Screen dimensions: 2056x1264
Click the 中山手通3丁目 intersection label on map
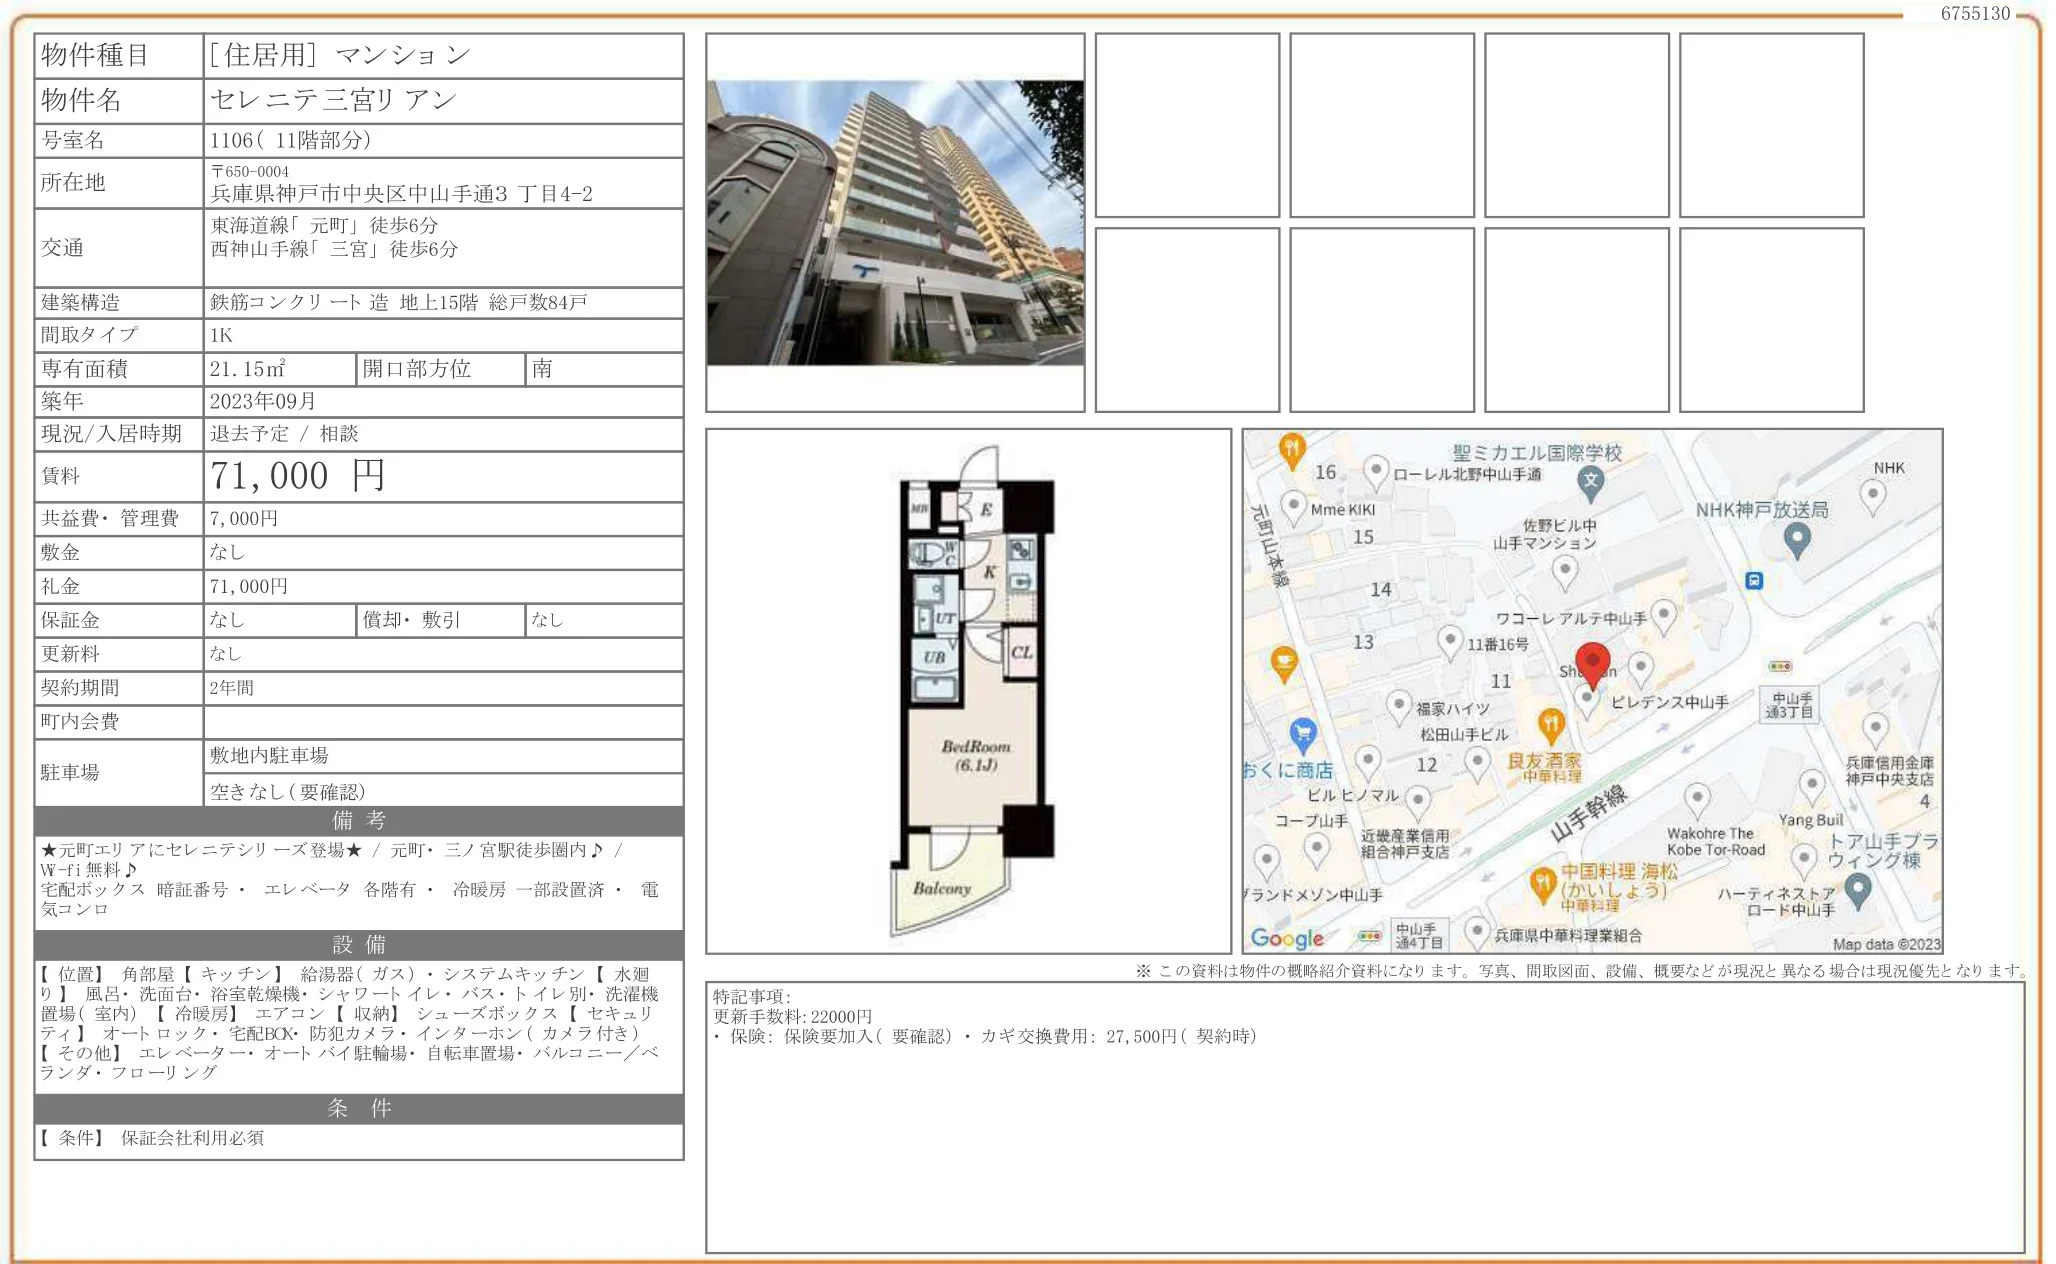(x=1788, y=706)
